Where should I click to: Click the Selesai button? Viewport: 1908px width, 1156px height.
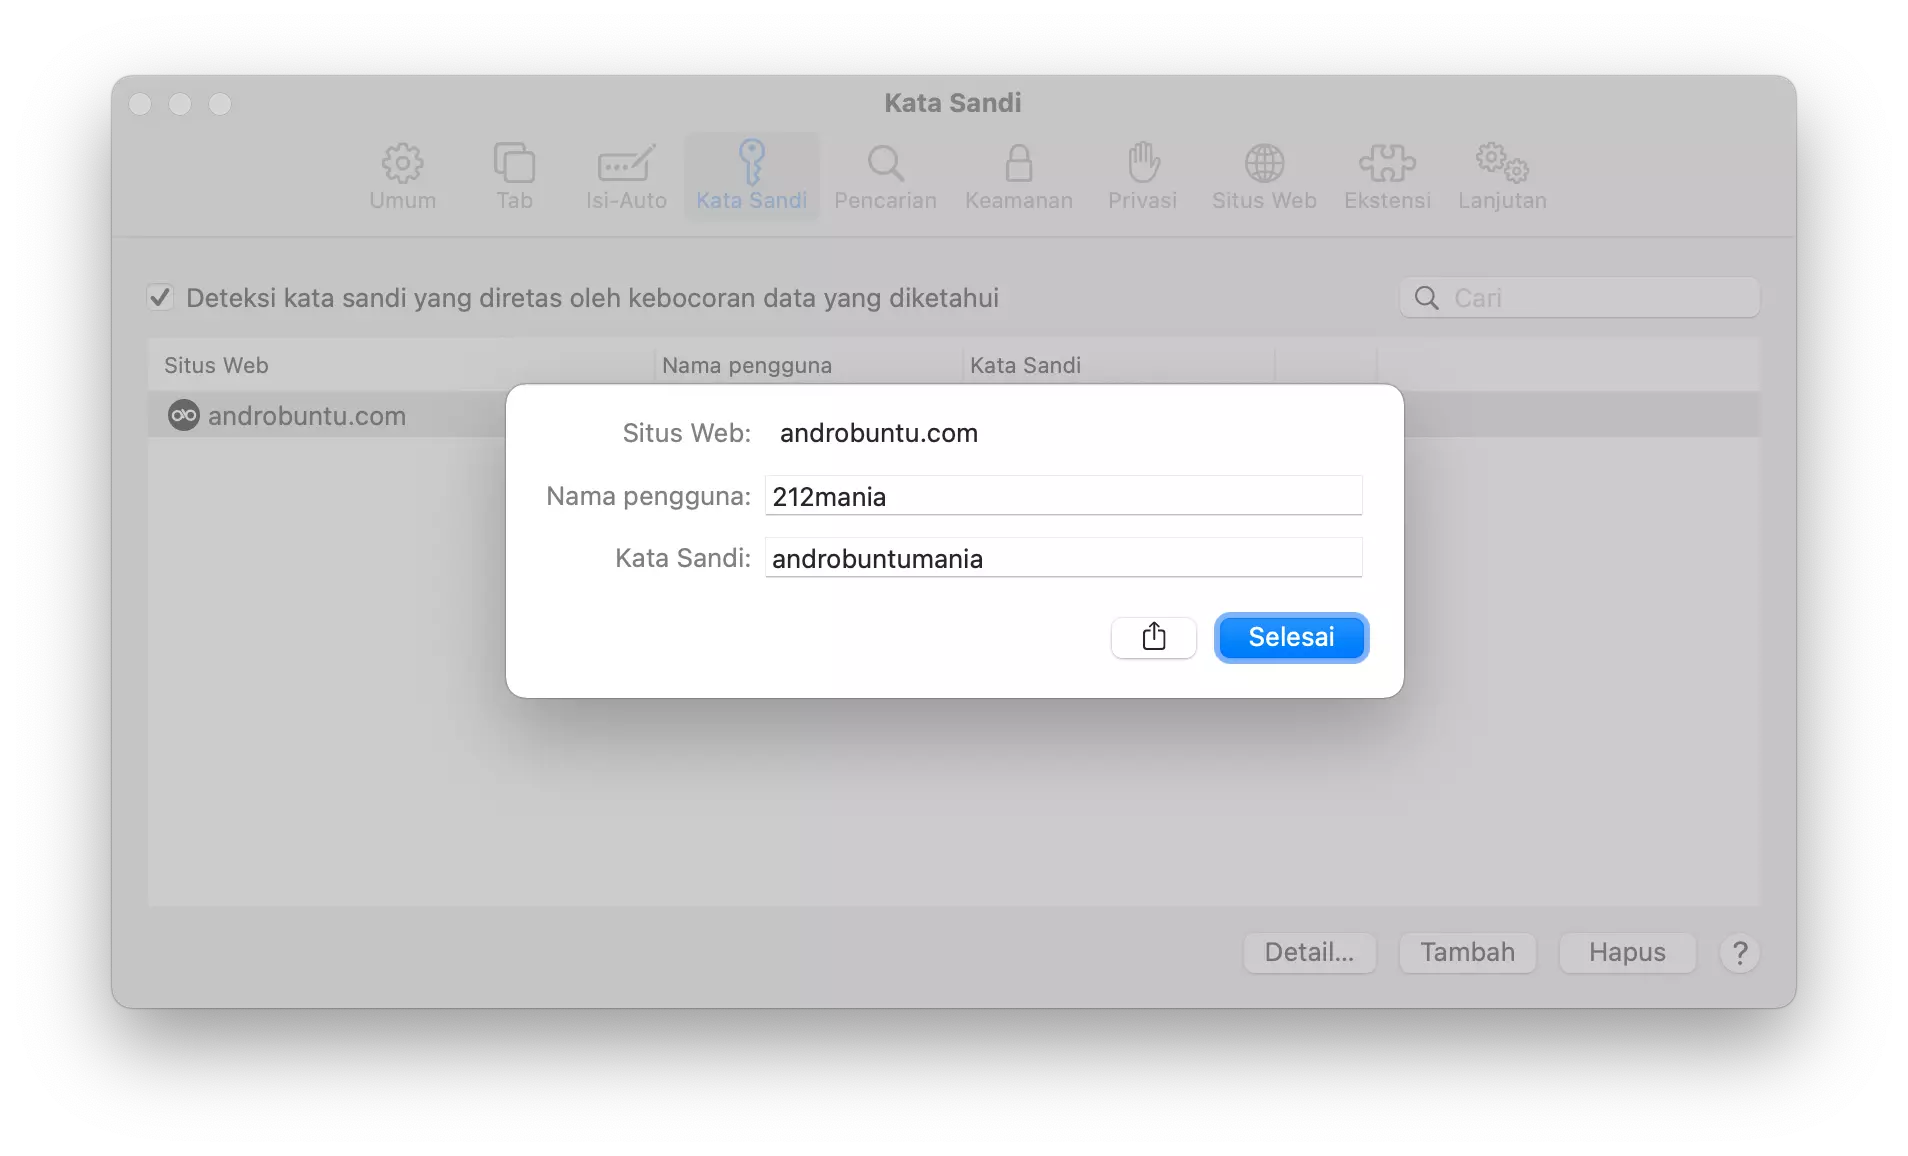click(1291, 637)
